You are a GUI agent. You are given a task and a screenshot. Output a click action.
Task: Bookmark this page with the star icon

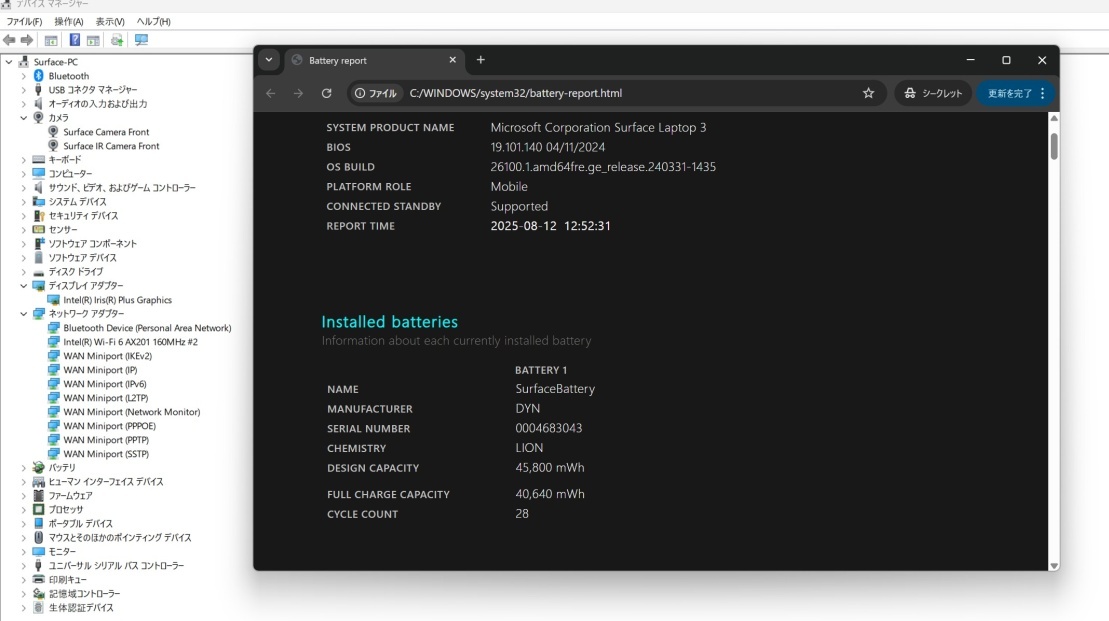click(868, 93)
